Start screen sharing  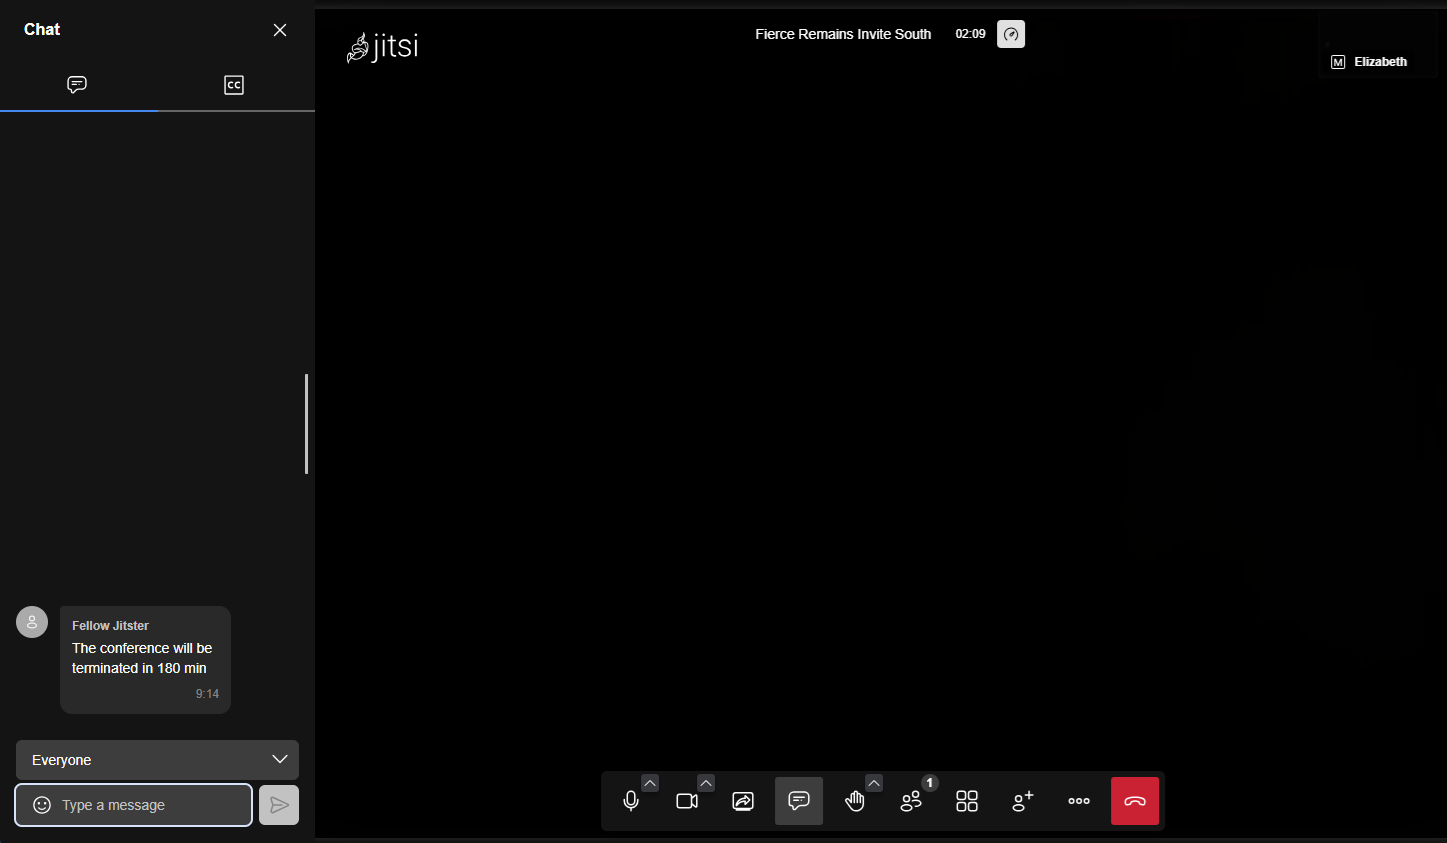pos(743,800)
